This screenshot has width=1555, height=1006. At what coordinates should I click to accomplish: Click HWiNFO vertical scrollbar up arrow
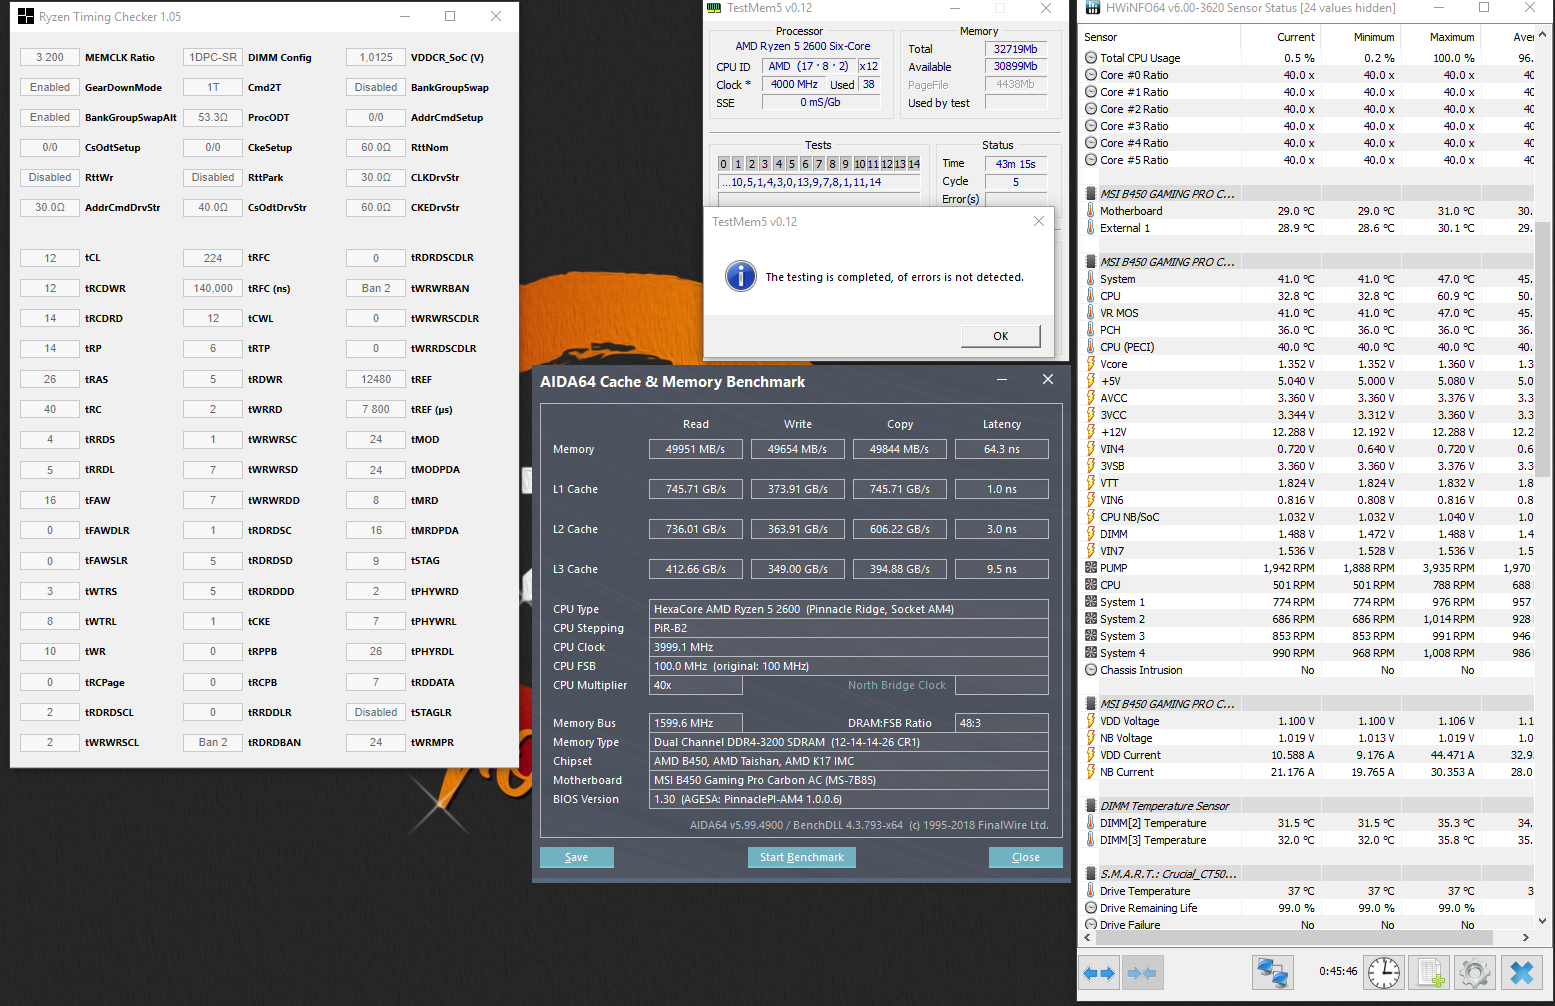(1542, 33)
